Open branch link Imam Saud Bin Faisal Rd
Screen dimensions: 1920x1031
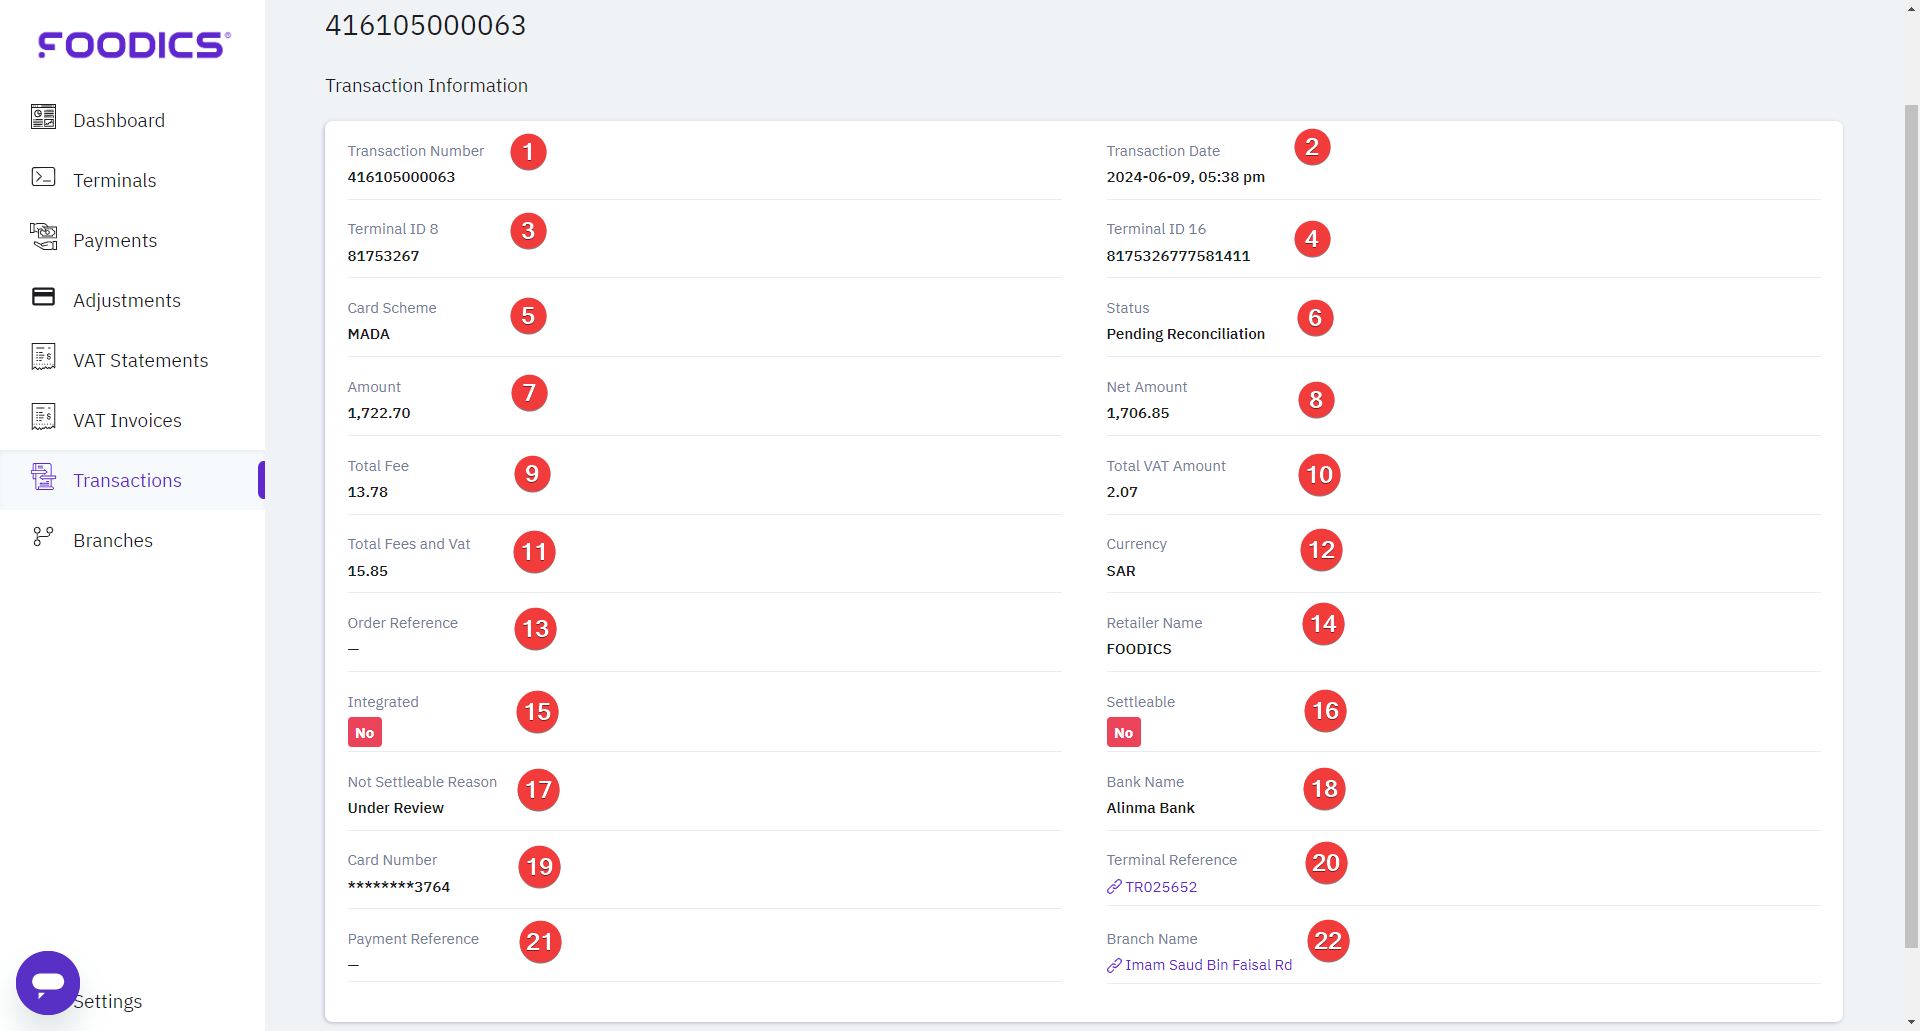pos(1207,965)
